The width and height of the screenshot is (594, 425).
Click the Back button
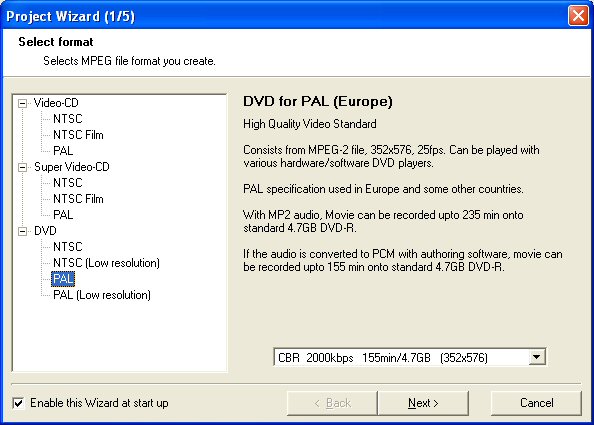click(x=332, y=403)
